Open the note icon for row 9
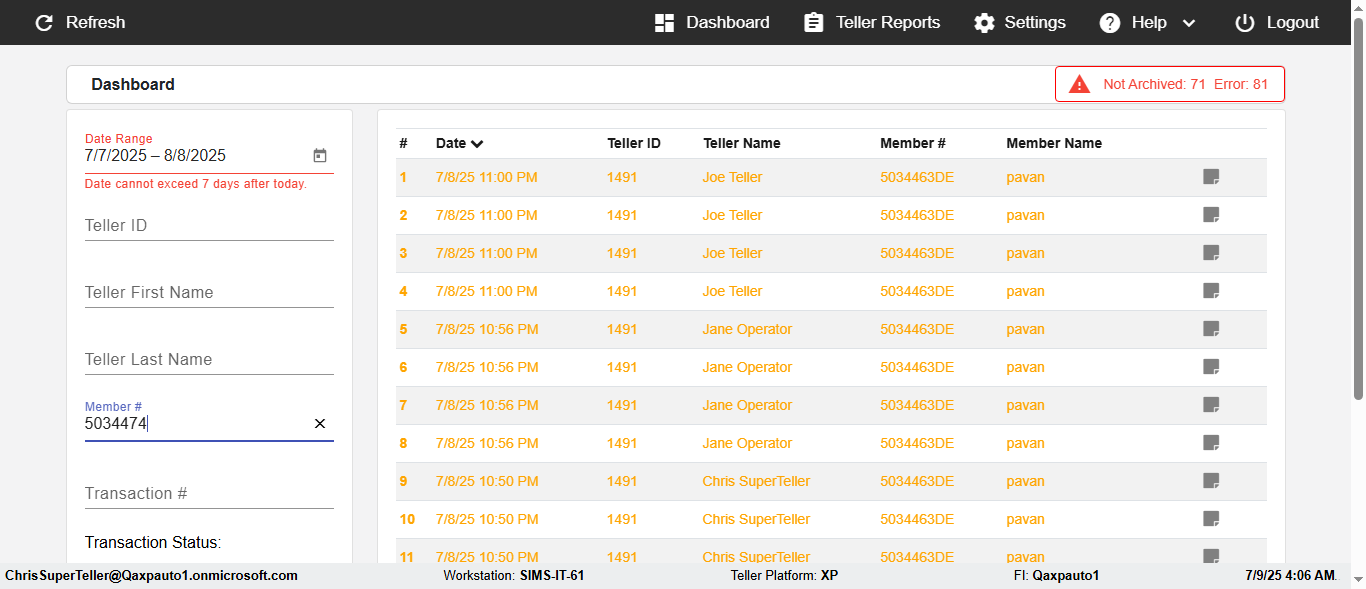1366x589 pixels. tap(1211, 481)
